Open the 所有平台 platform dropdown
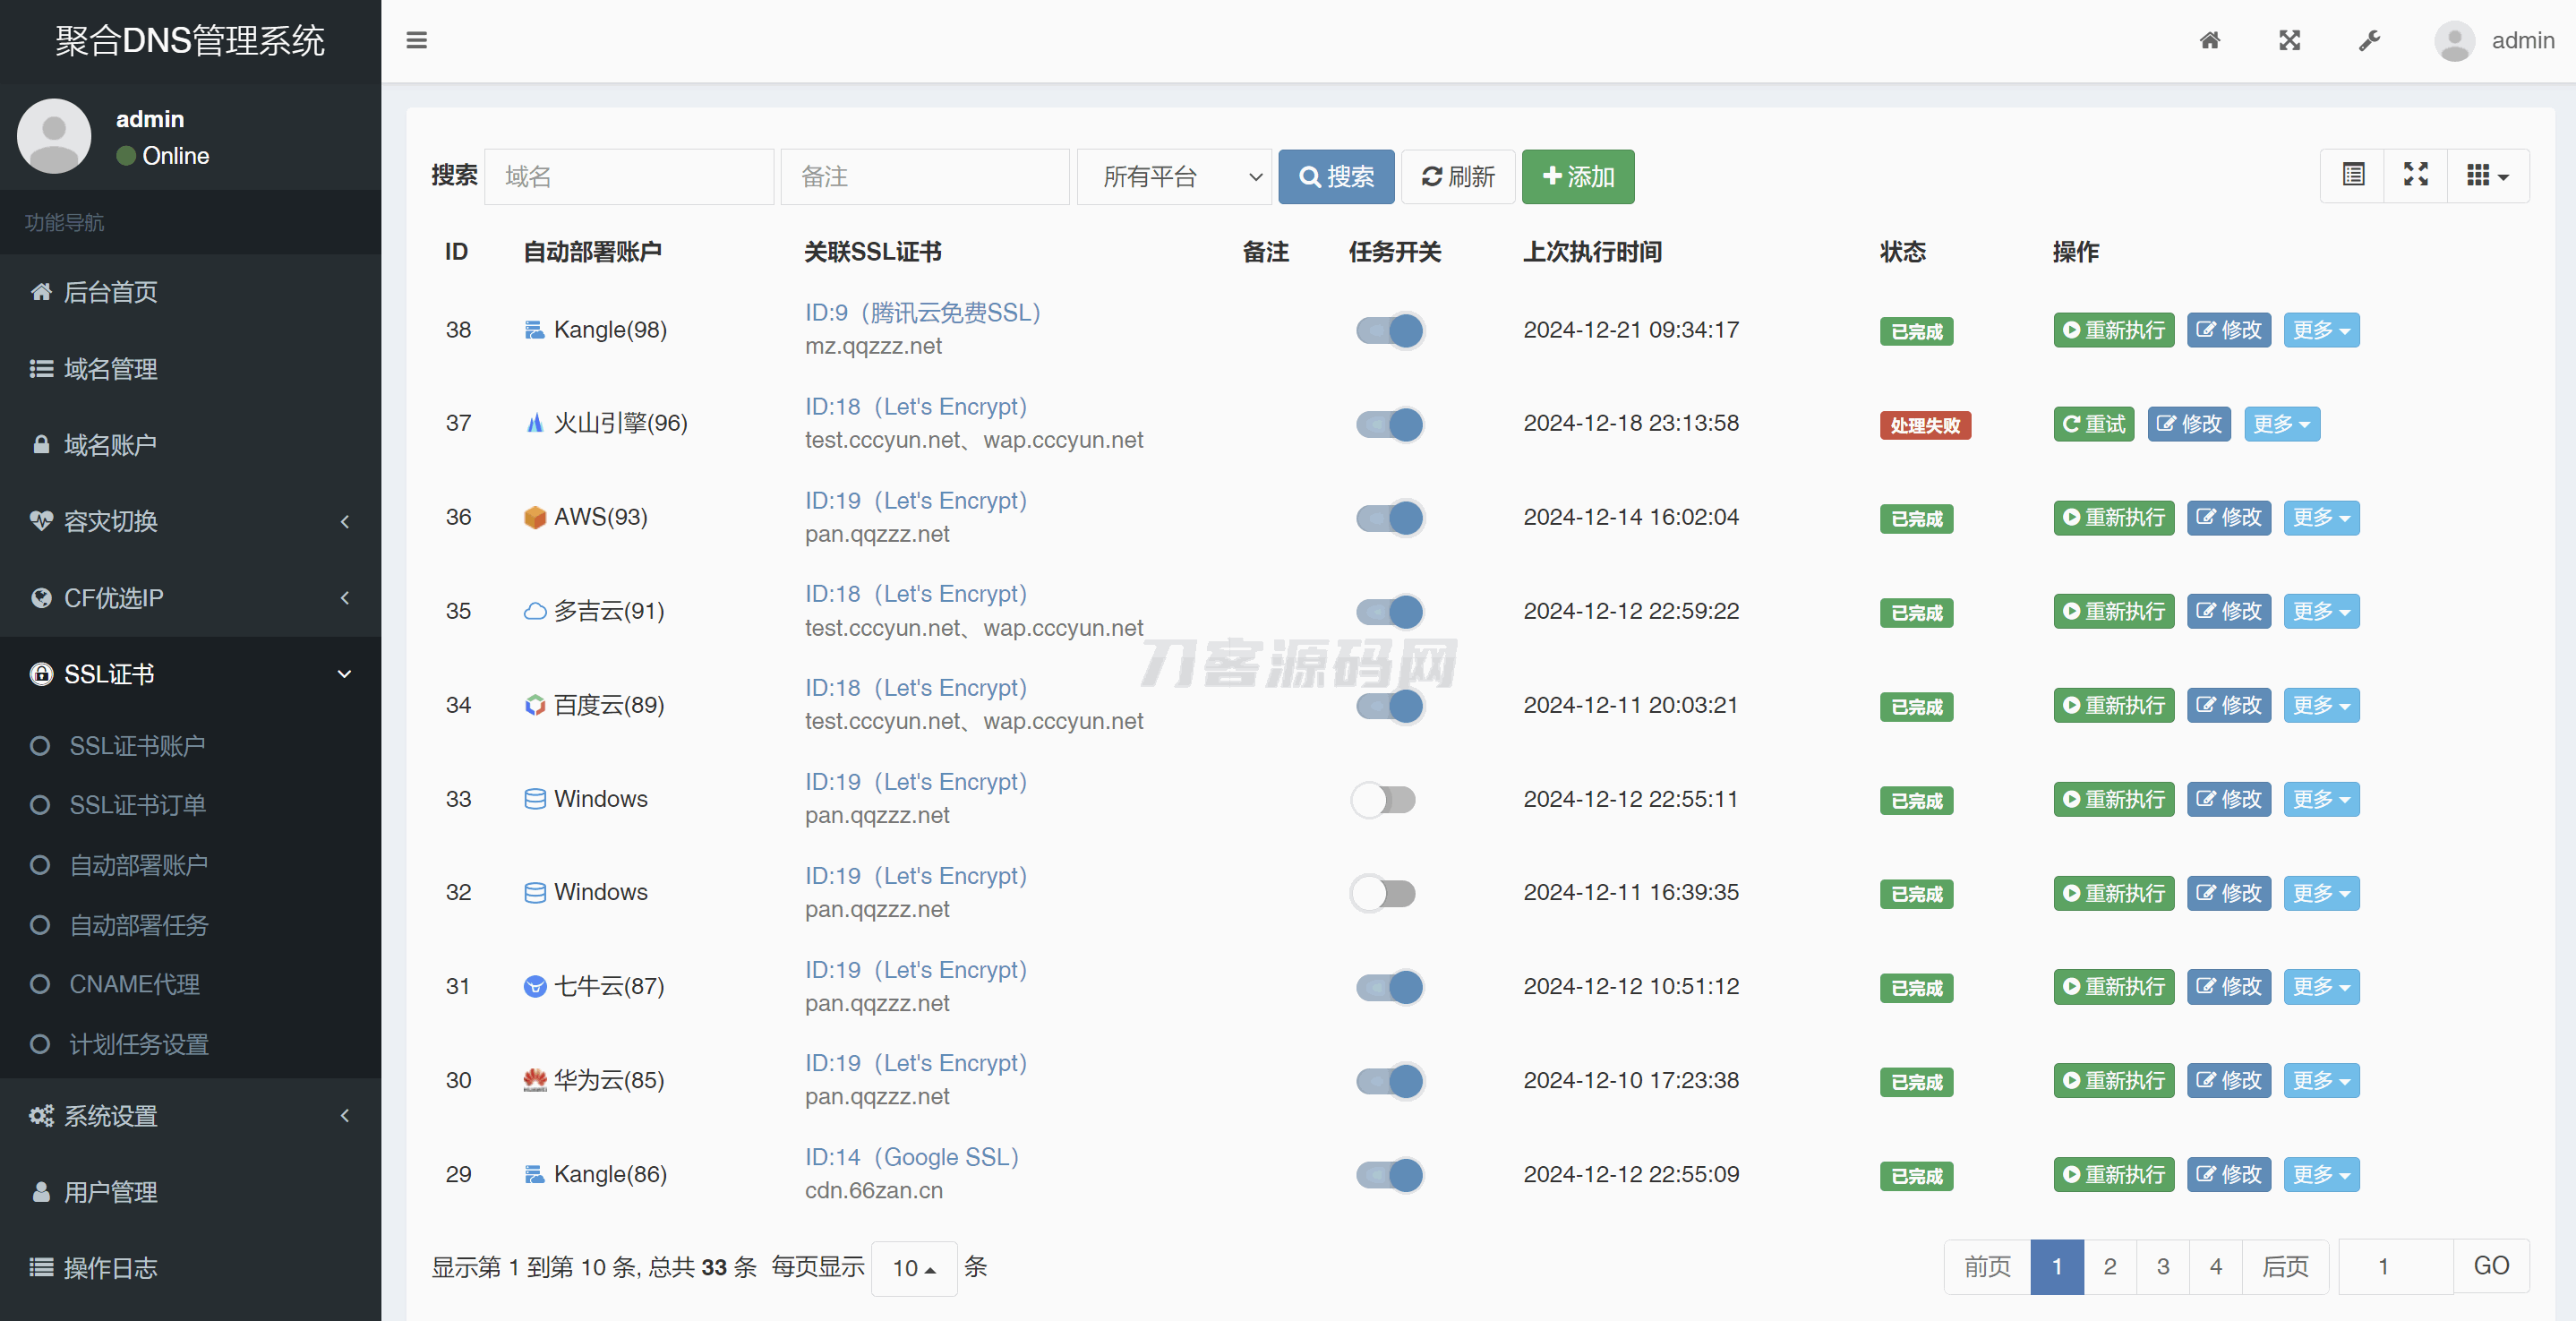2576x1321 pixels. (x=1173, y=177)
